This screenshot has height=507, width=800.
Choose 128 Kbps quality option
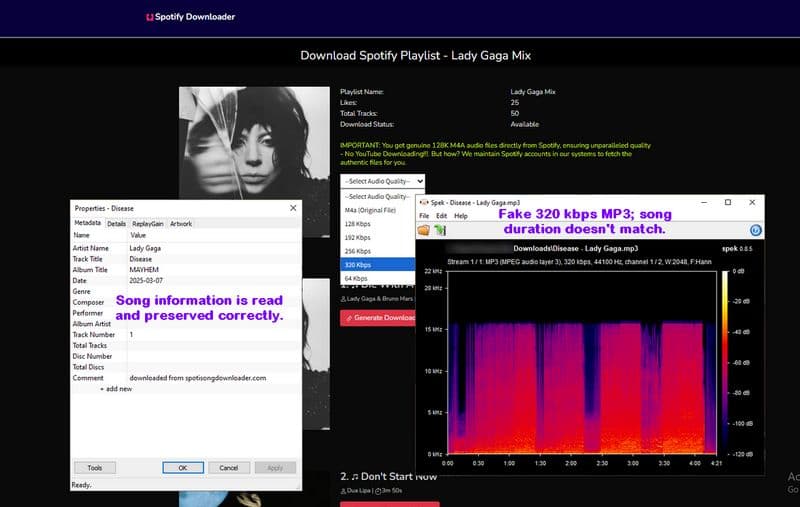(x=378, y=224)
